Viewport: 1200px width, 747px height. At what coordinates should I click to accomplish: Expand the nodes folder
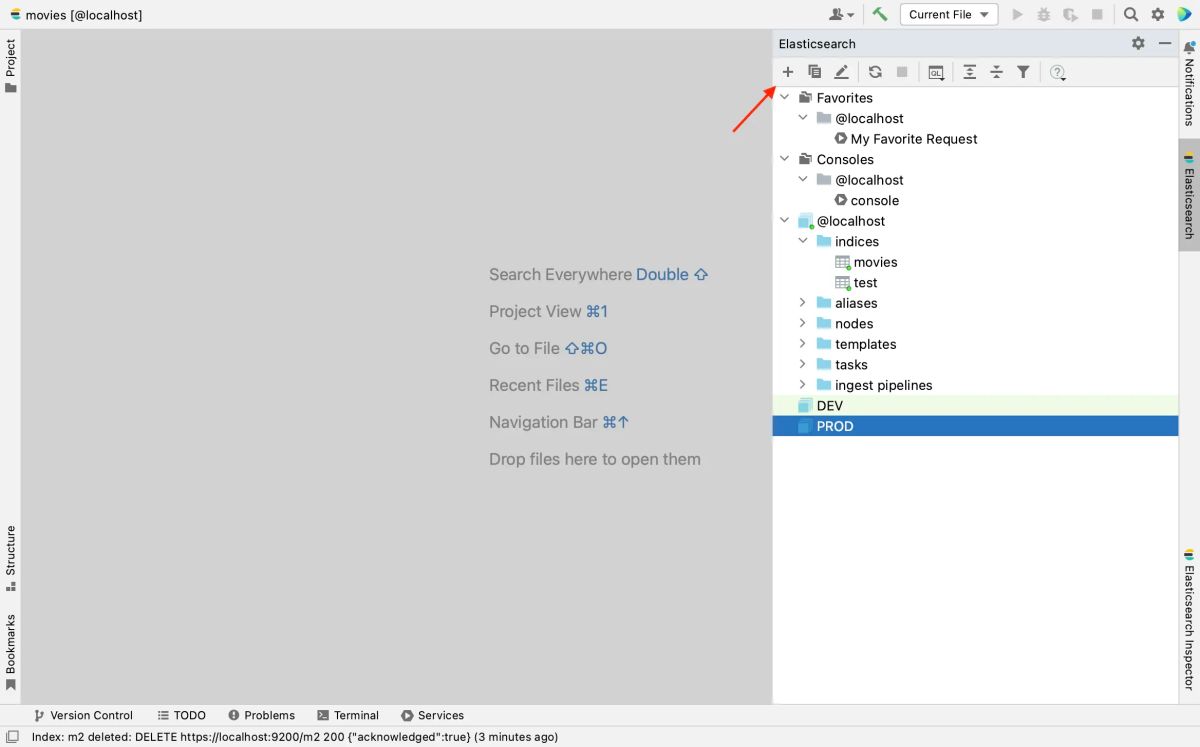click(803, 323)
